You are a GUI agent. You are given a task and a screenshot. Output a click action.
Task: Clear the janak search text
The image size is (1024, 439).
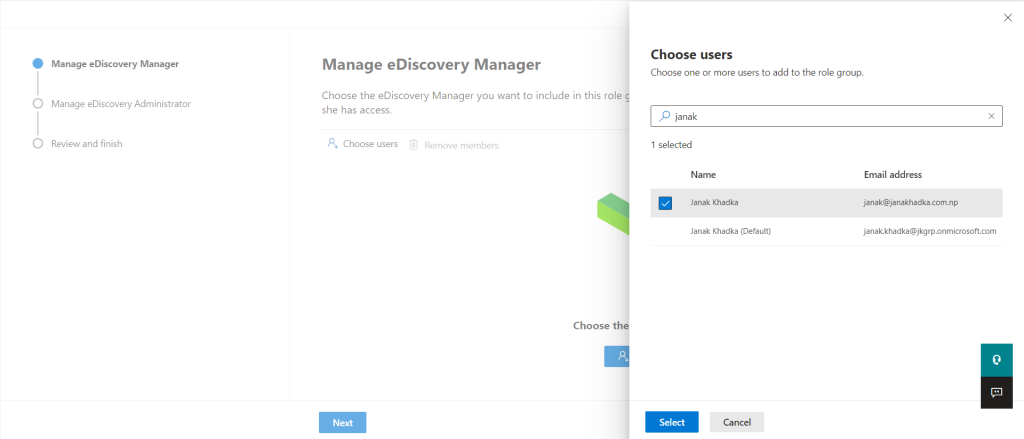pos(991,116)
